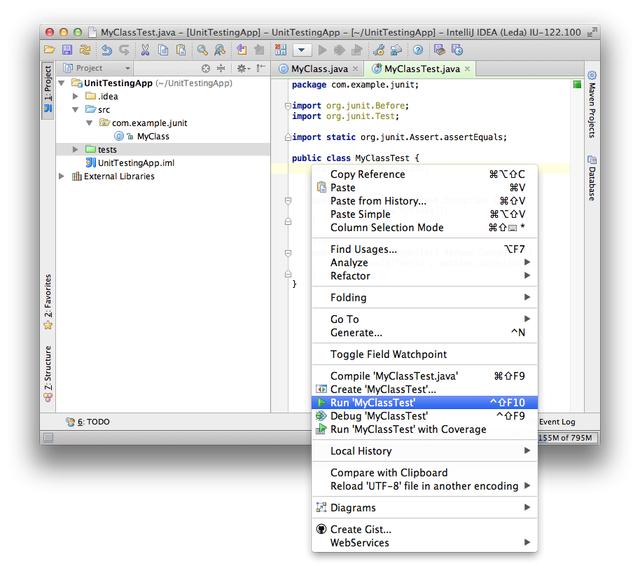Open the Refactor submenu
Screen dimensions: 640x566
click(x=424, y=276)
